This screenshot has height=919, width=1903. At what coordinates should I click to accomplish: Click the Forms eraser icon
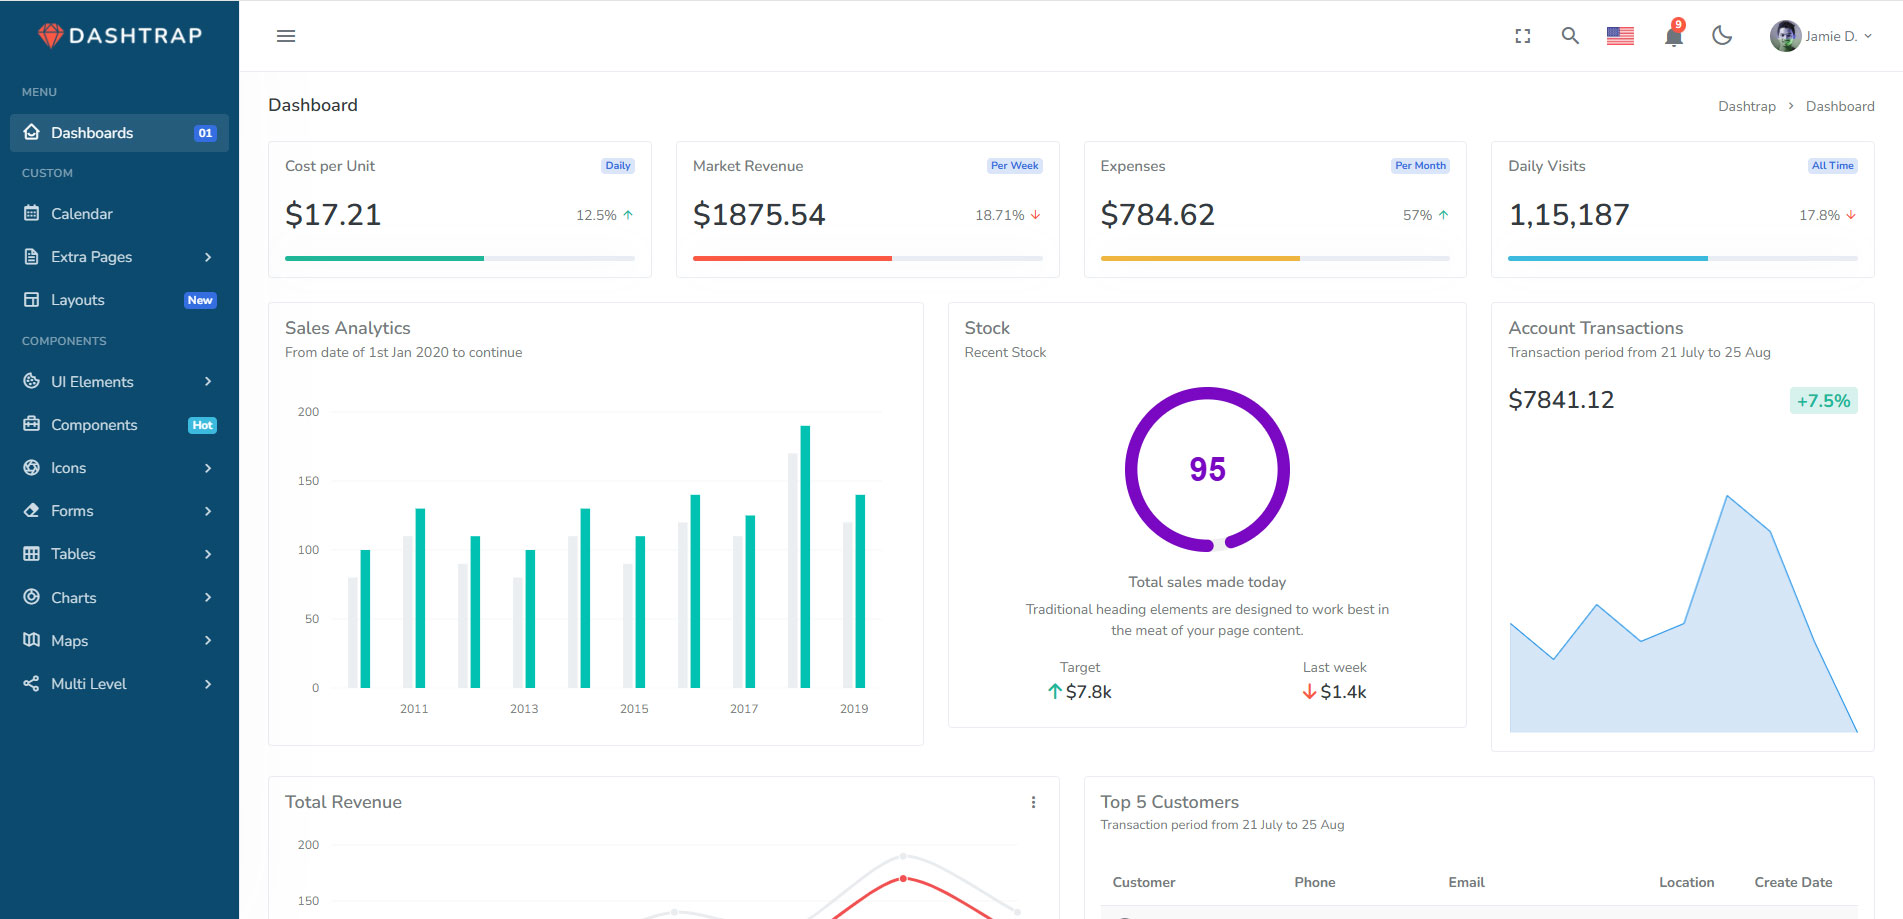pos(32,510)
